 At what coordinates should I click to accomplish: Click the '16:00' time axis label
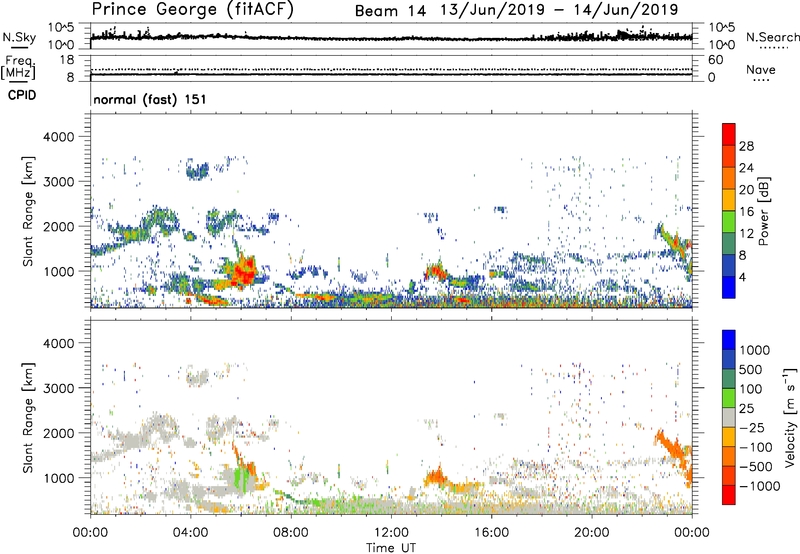pos(491,533)
